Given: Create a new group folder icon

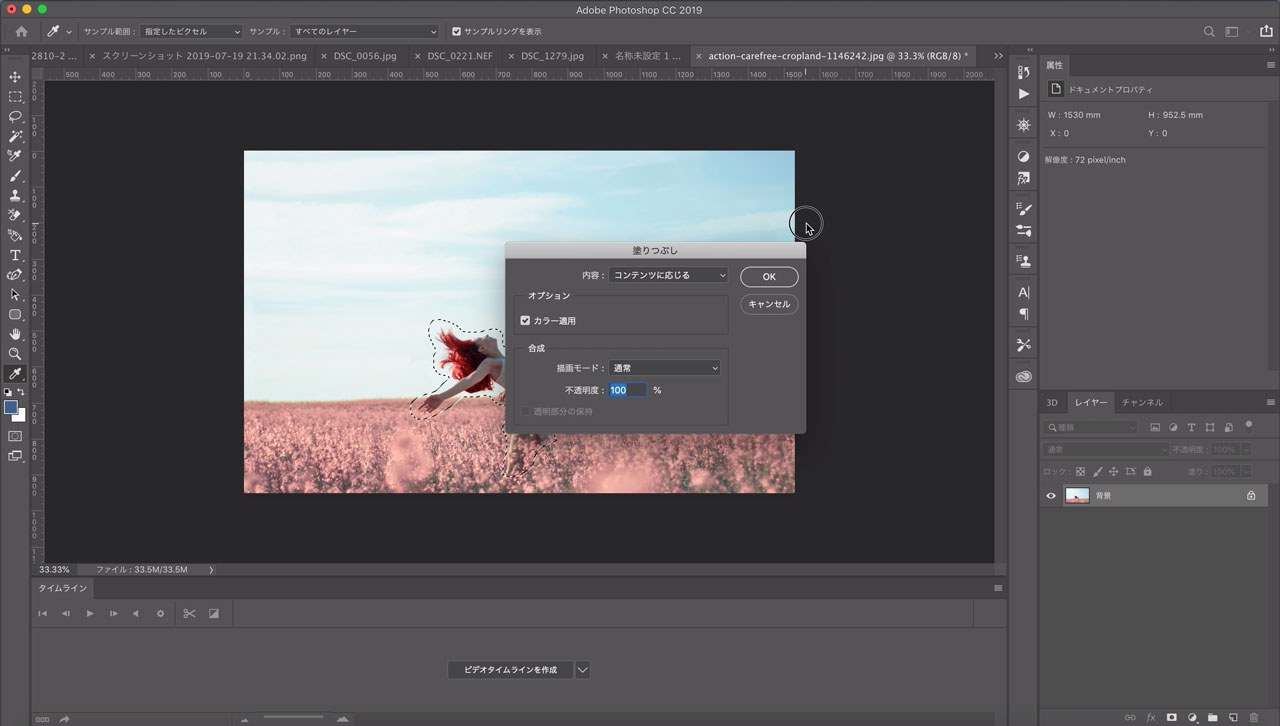Looking at the screenshot, I should coord(1212,717).
